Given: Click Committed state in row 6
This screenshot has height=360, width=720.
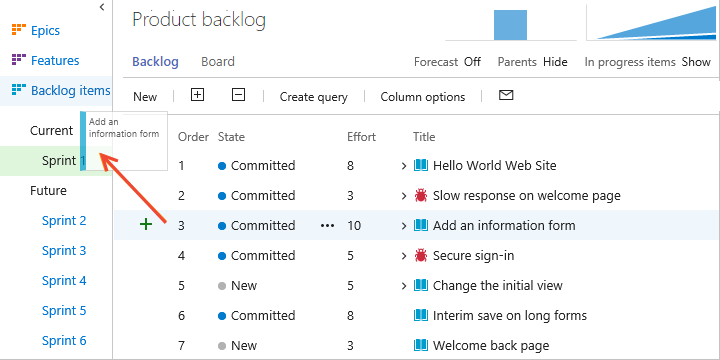Looking at the screenshot, I should pyautogui.click(x=263, y=315).
